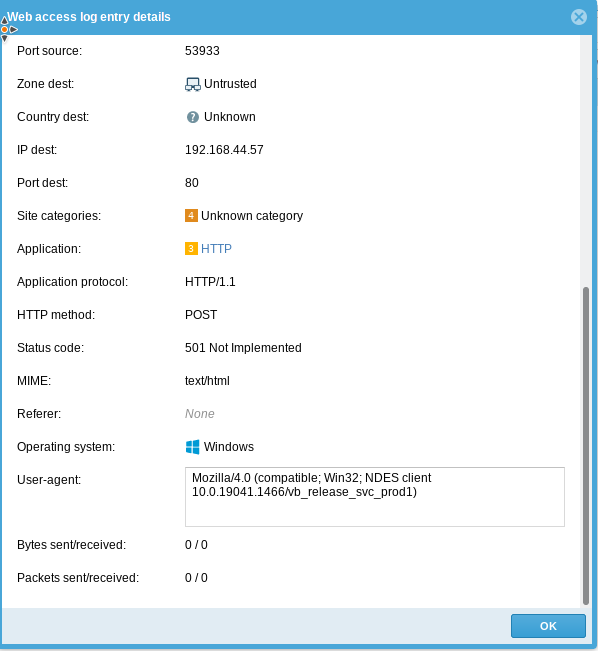
Task: Click the orange site category badge 4
Action: click(191, 215)
